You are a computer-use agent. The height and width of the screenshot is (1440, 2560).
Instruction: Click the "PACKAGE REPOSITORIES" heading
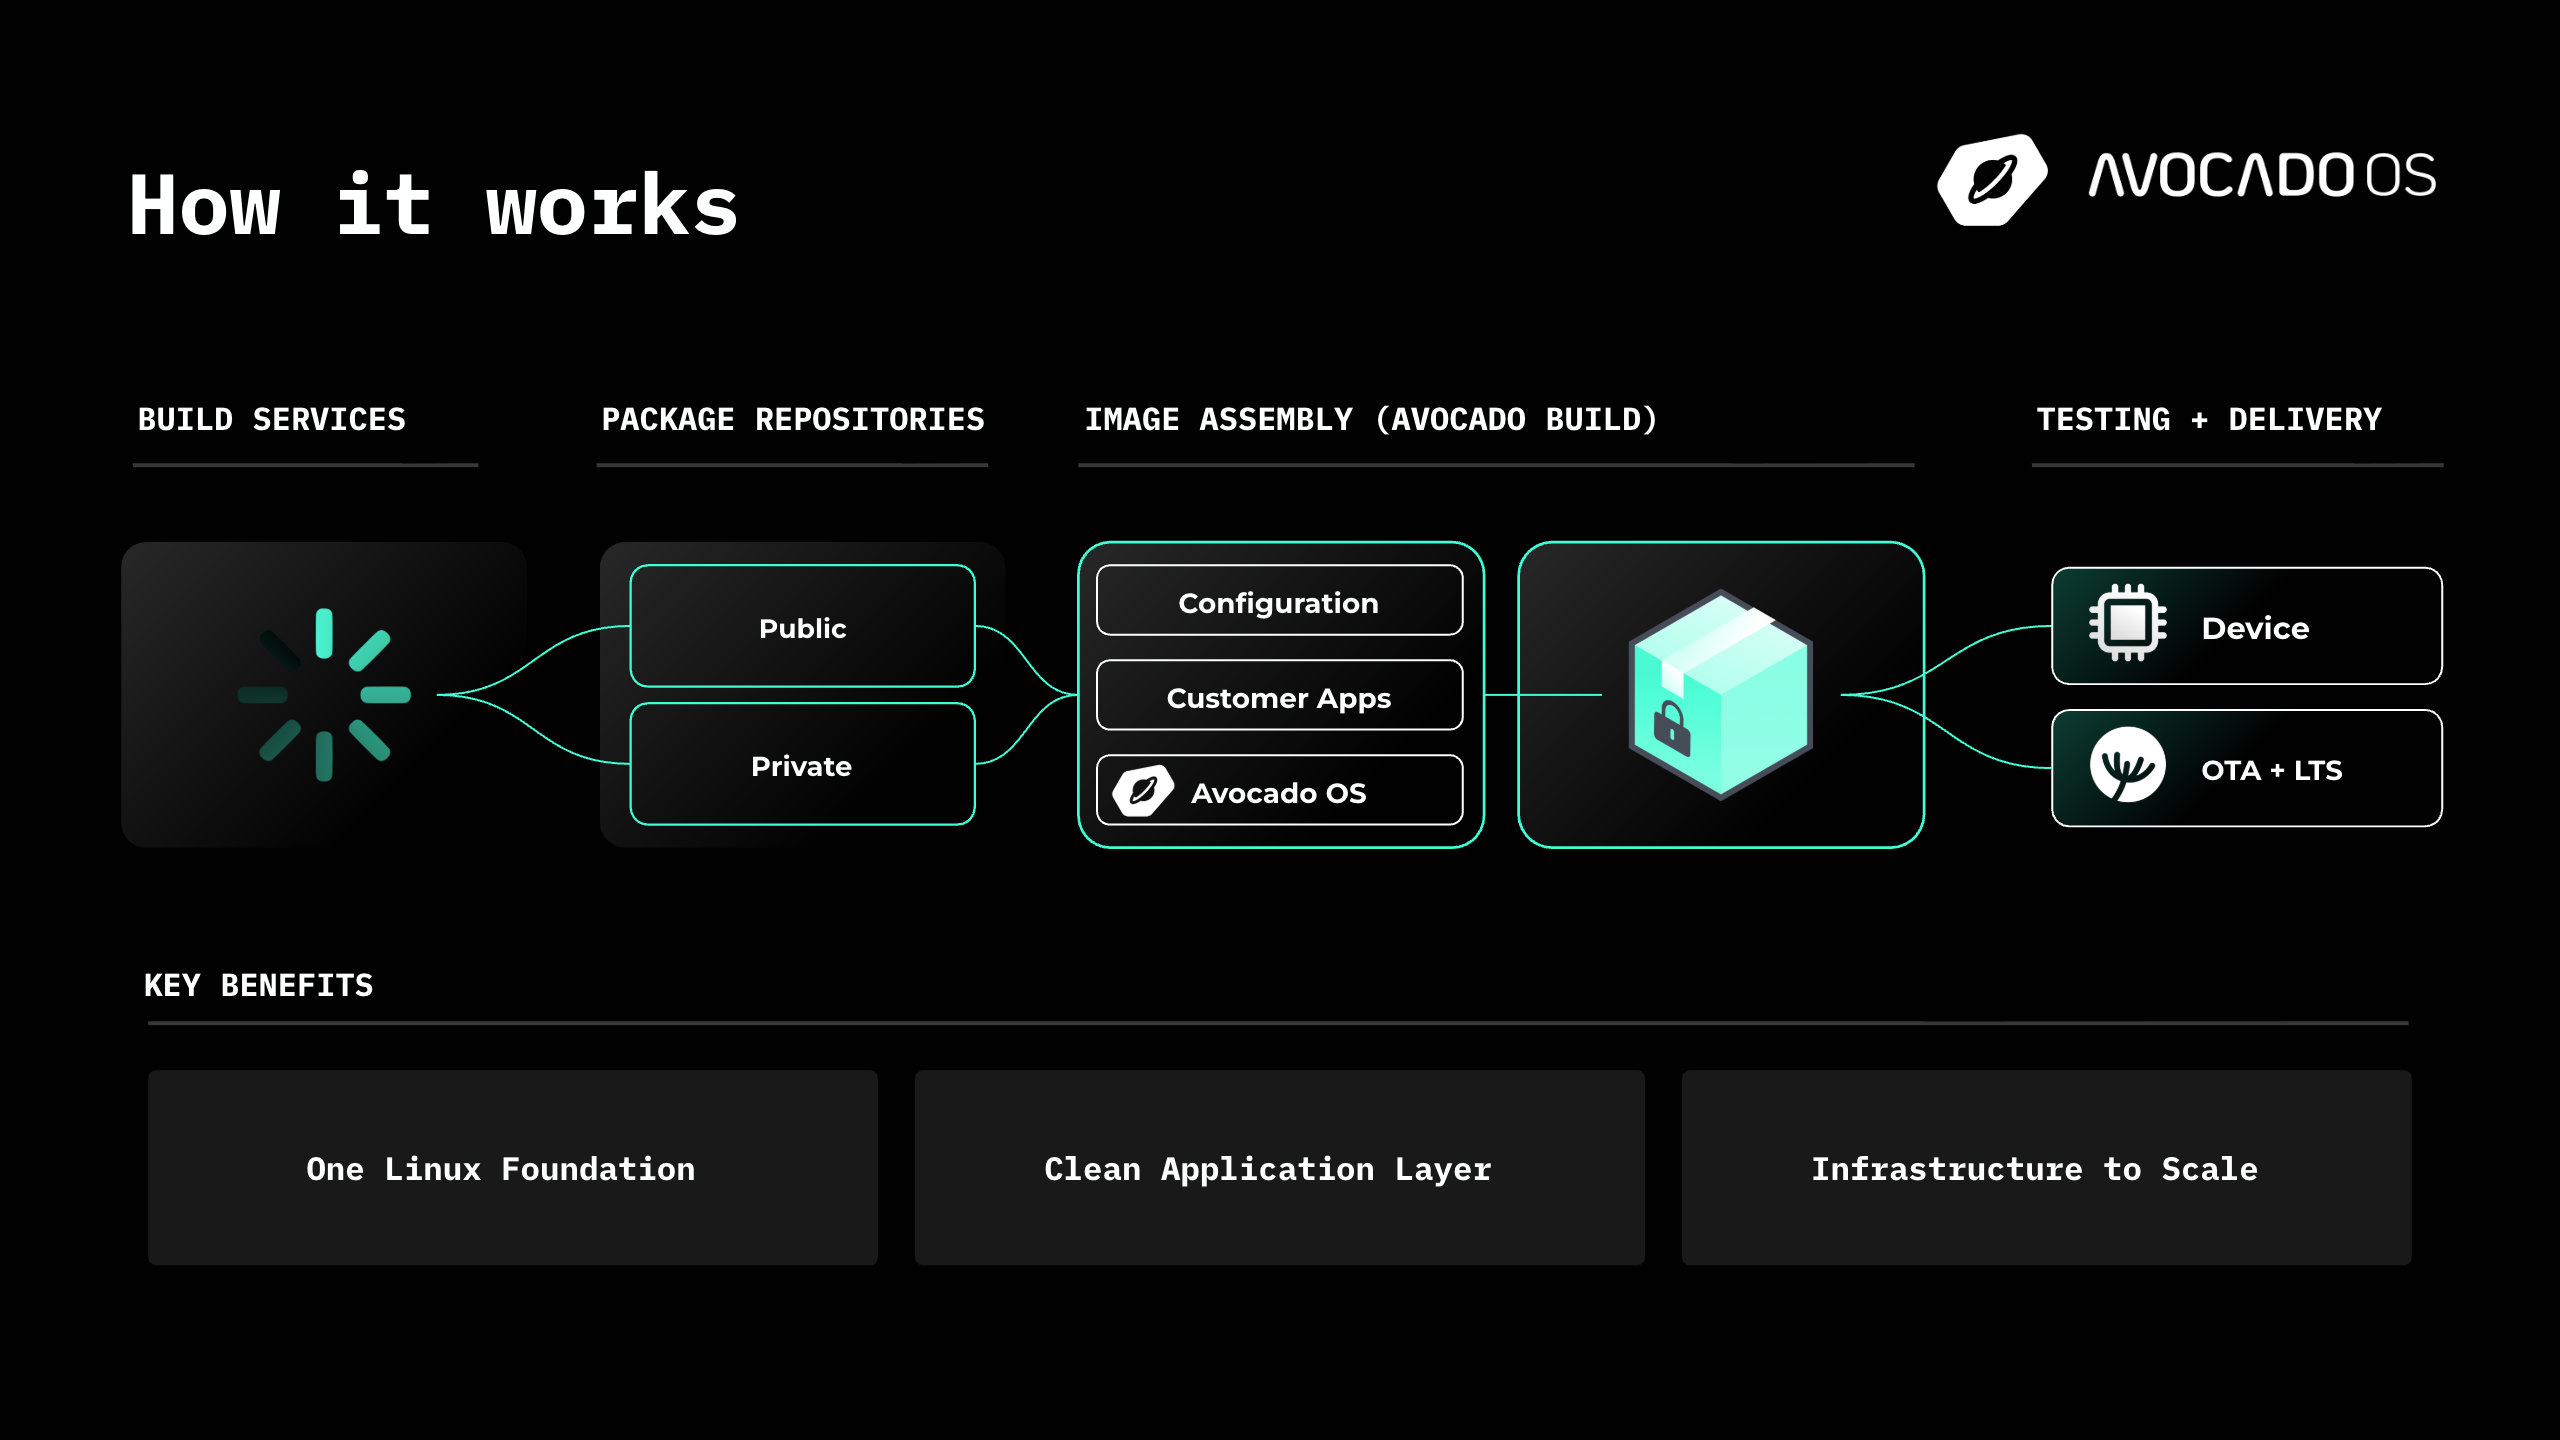pos(793,419)
